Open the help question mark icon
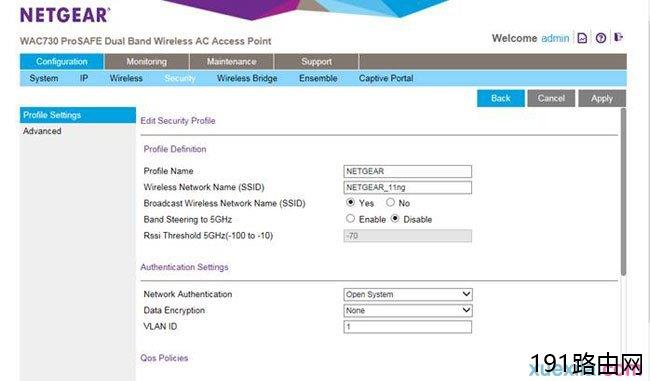This screenshot has height=381, width=650. pos(601,38)
